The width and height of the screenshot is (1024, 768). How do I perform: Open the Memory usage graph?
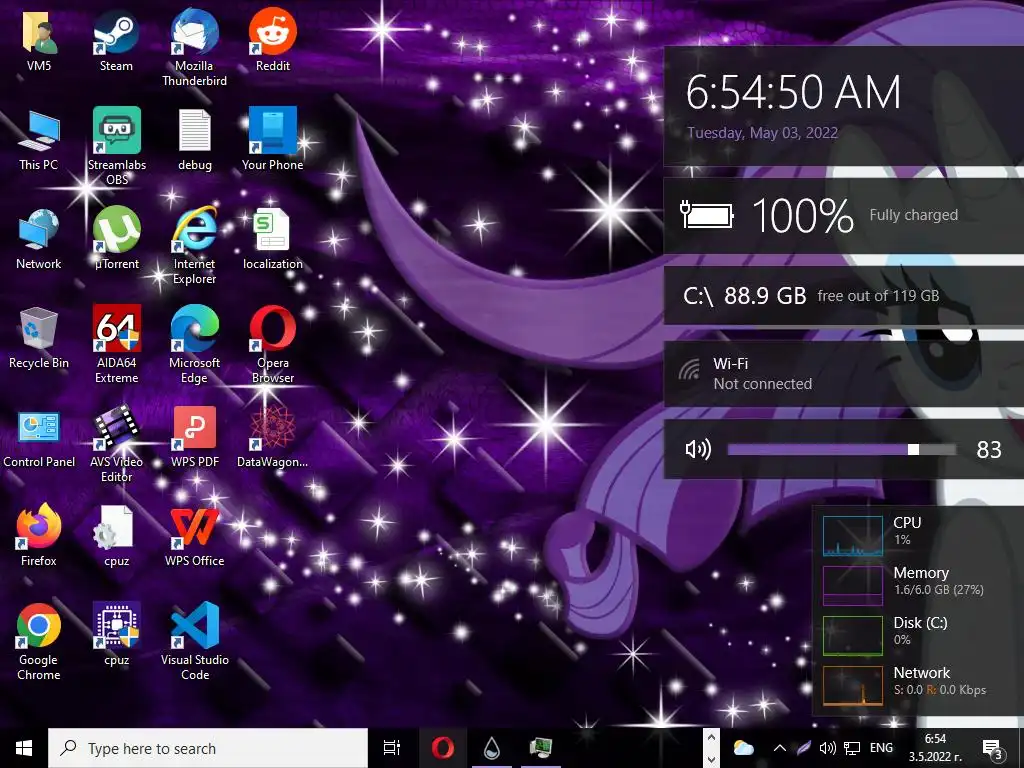tap(852, 586)
